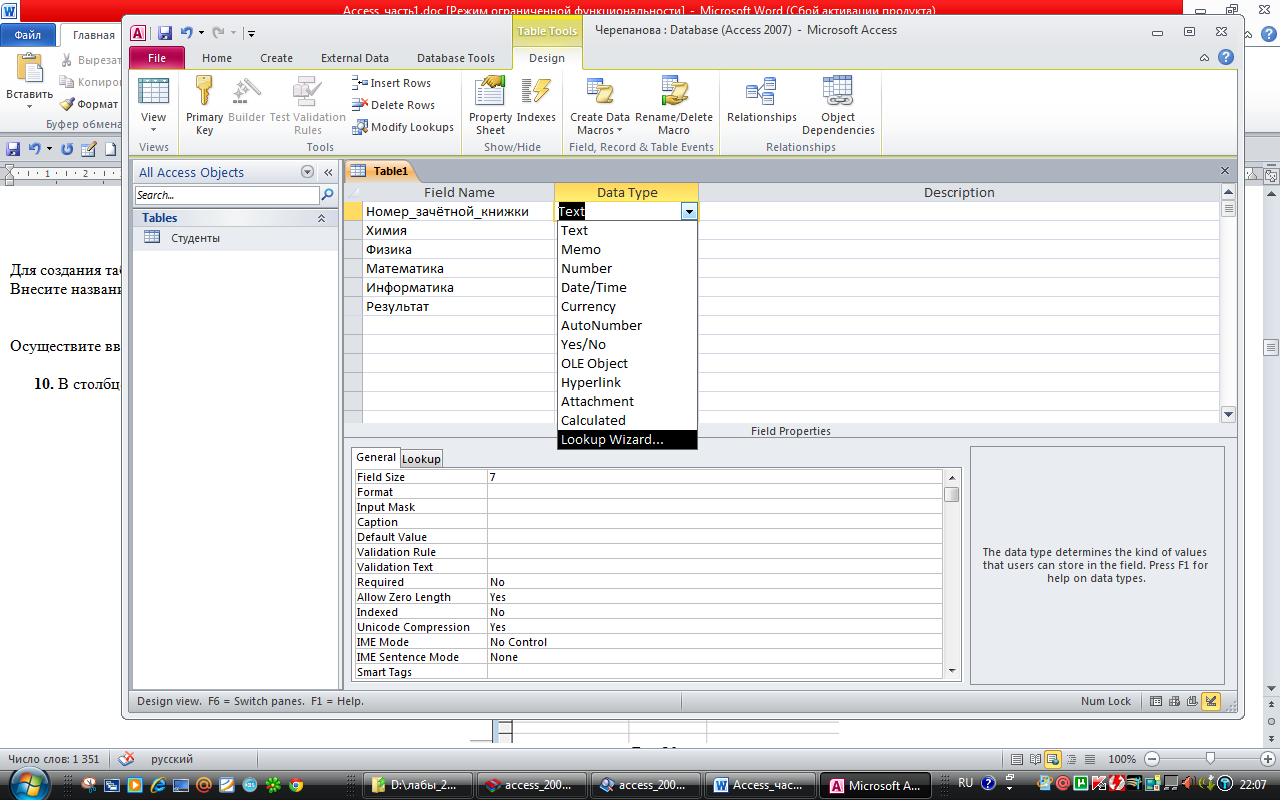Image resolution: width=1280 pixels, height=800 pixels.
Task: Click Вставить paste icon in the Word window
Action: (29, 70)
